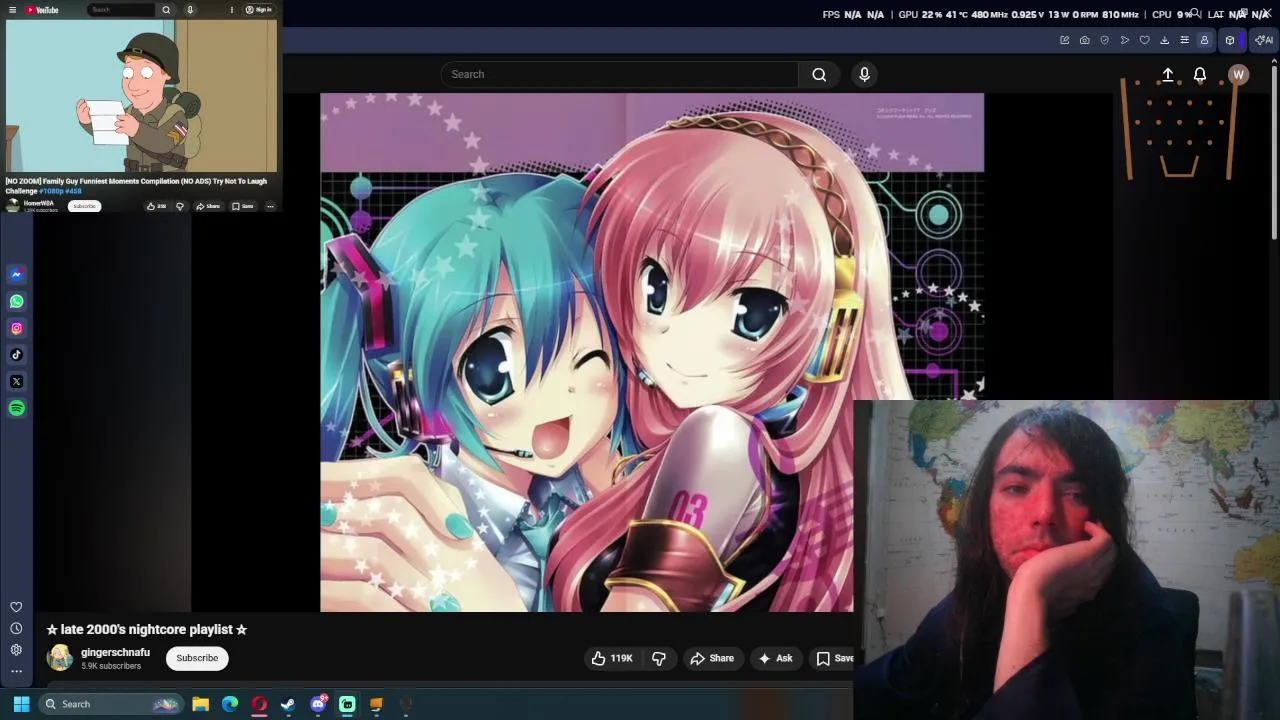This screenshot has width=1280, height=720.
Task: Click the Windows taskbar search box
Action: click(x=110, y=704)
